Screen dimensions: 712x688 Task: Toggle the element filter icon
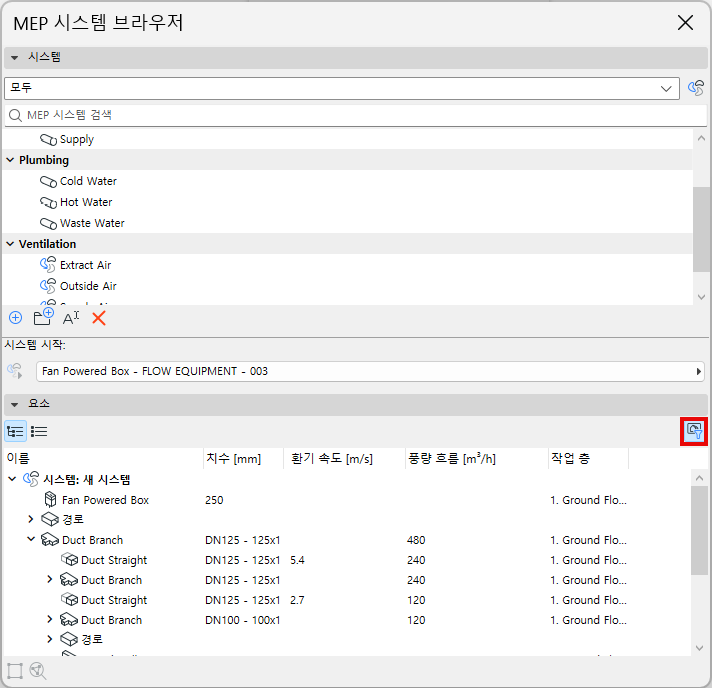(x=694, y=431)
